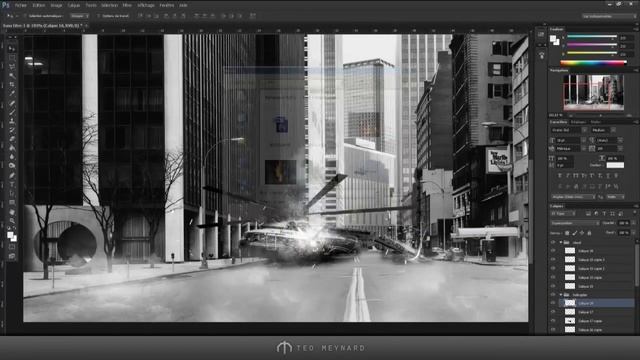This screenshot has height=360, width=640.
Task: Filter layers by type layer (T) icon
Action: pos(604,213)
